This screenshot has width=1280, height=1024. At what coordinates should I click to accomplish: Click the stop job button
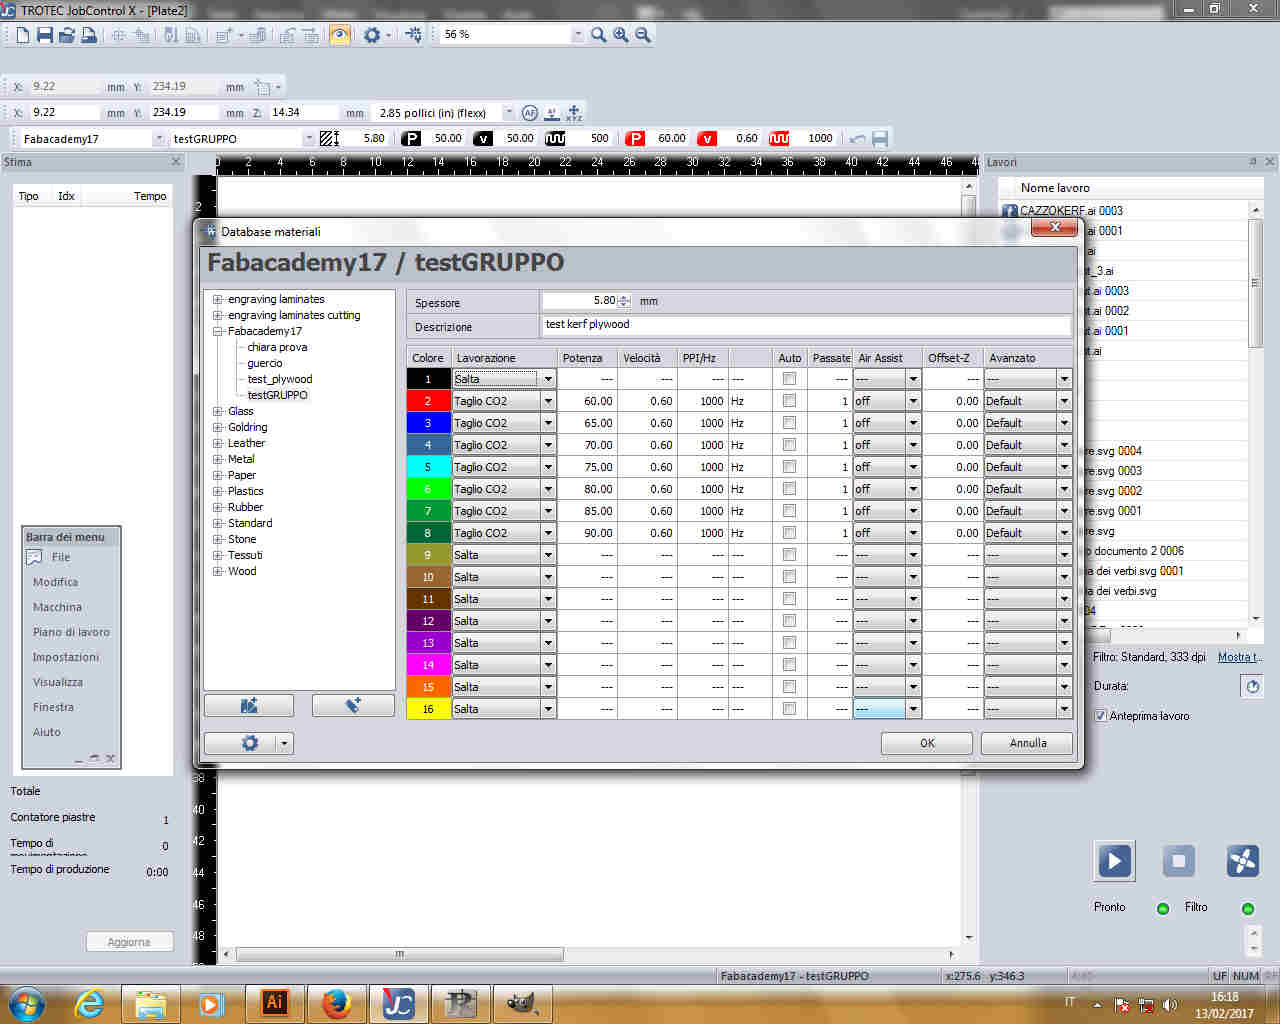point(1178,861)
